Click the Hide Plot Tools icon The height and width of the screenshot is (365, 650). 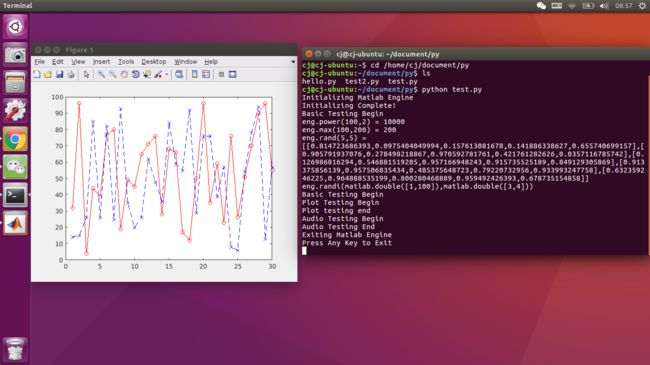coord(221,75)
